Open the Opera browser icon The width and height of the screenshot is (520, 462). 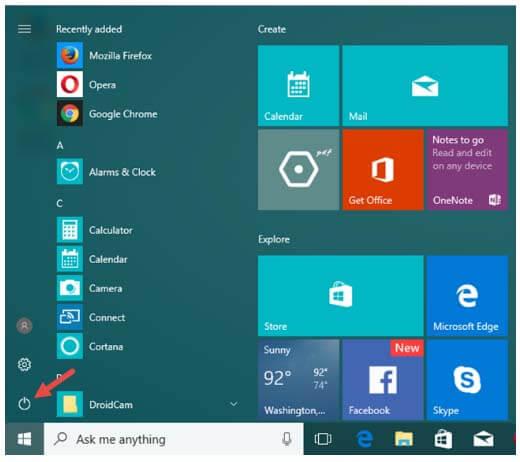pos(70,84)
